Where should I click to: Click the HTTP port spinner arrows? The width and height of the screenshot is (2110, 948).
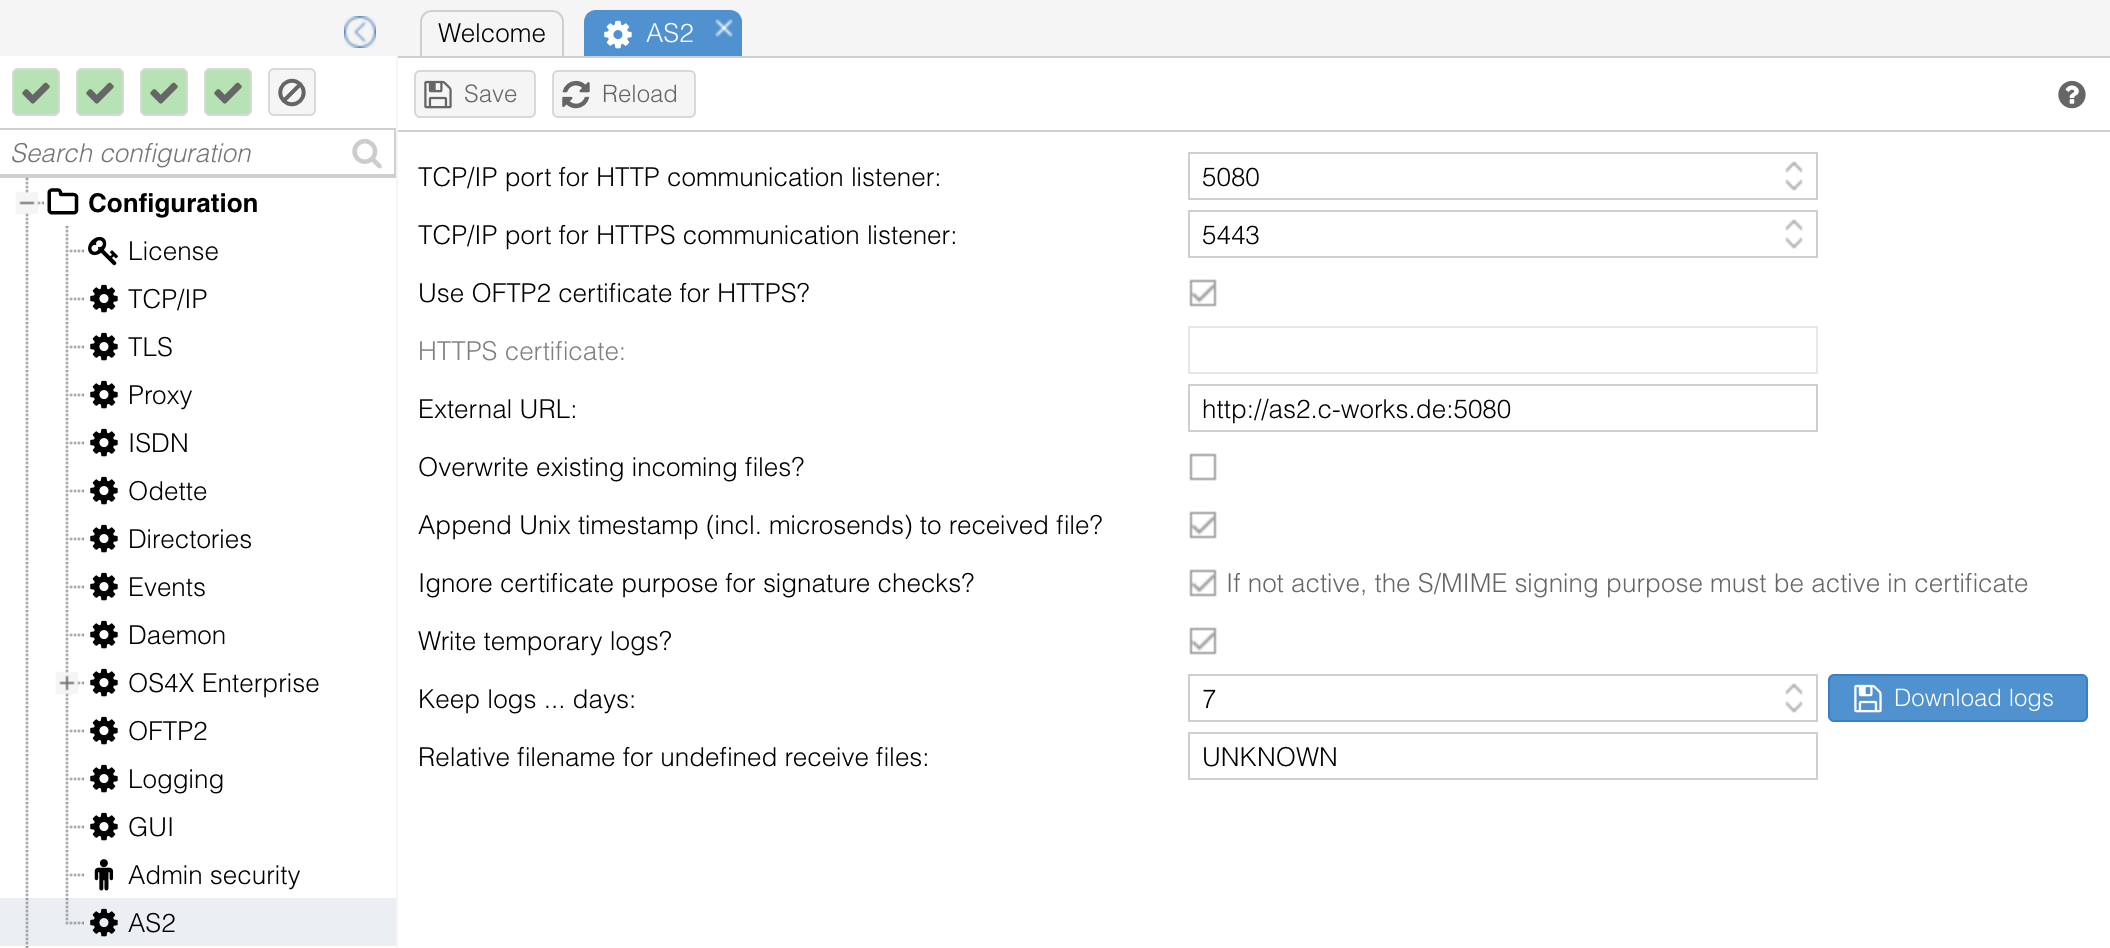point(1794,177)
